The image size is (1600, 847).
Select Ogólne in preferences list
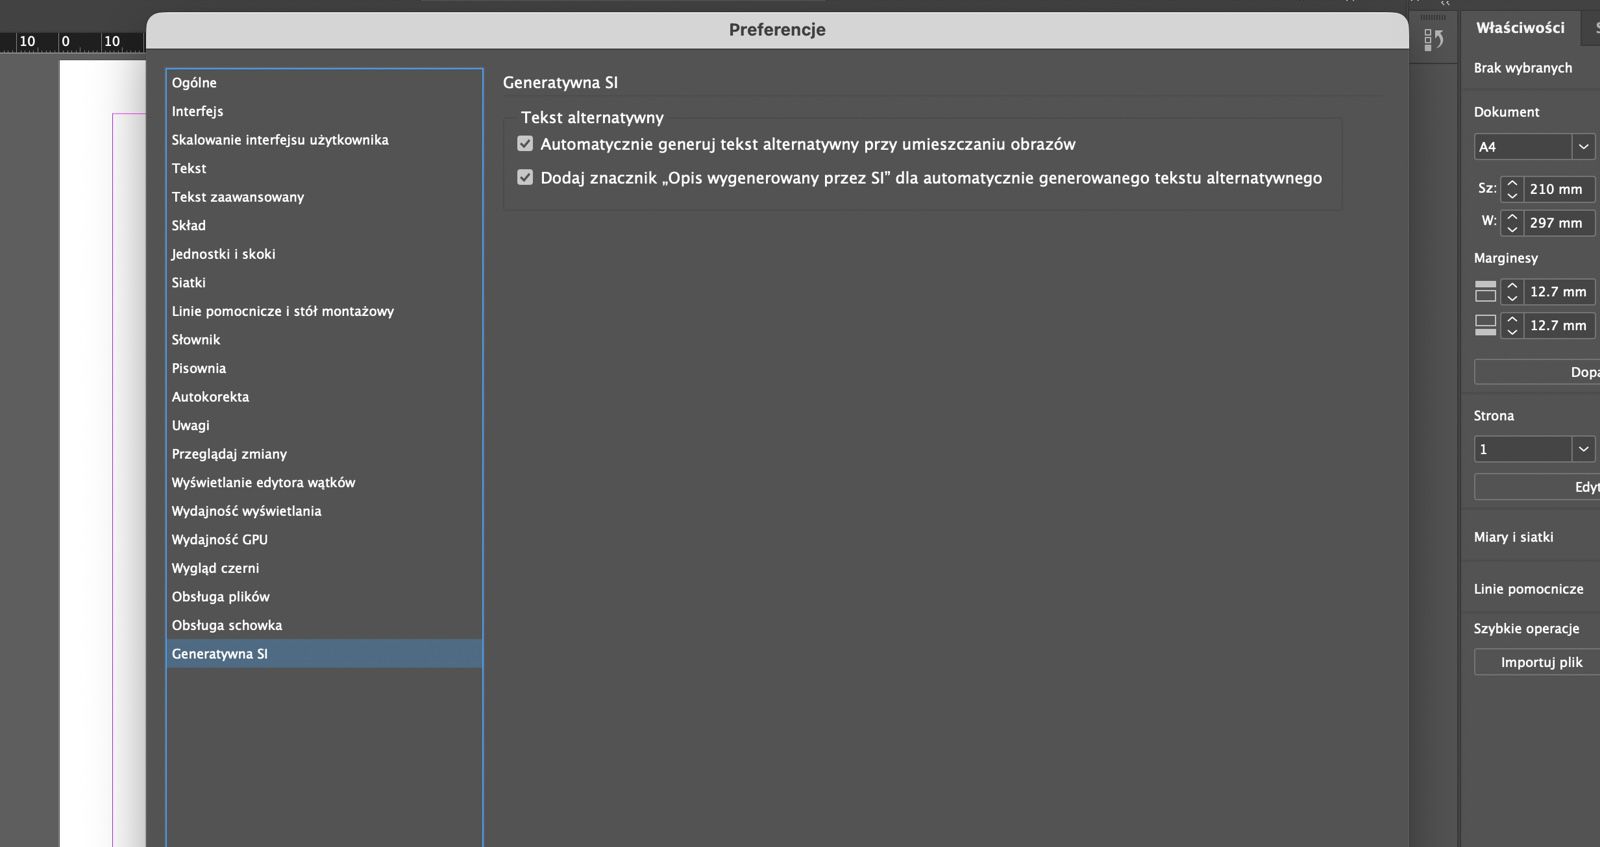click(324, 83)
